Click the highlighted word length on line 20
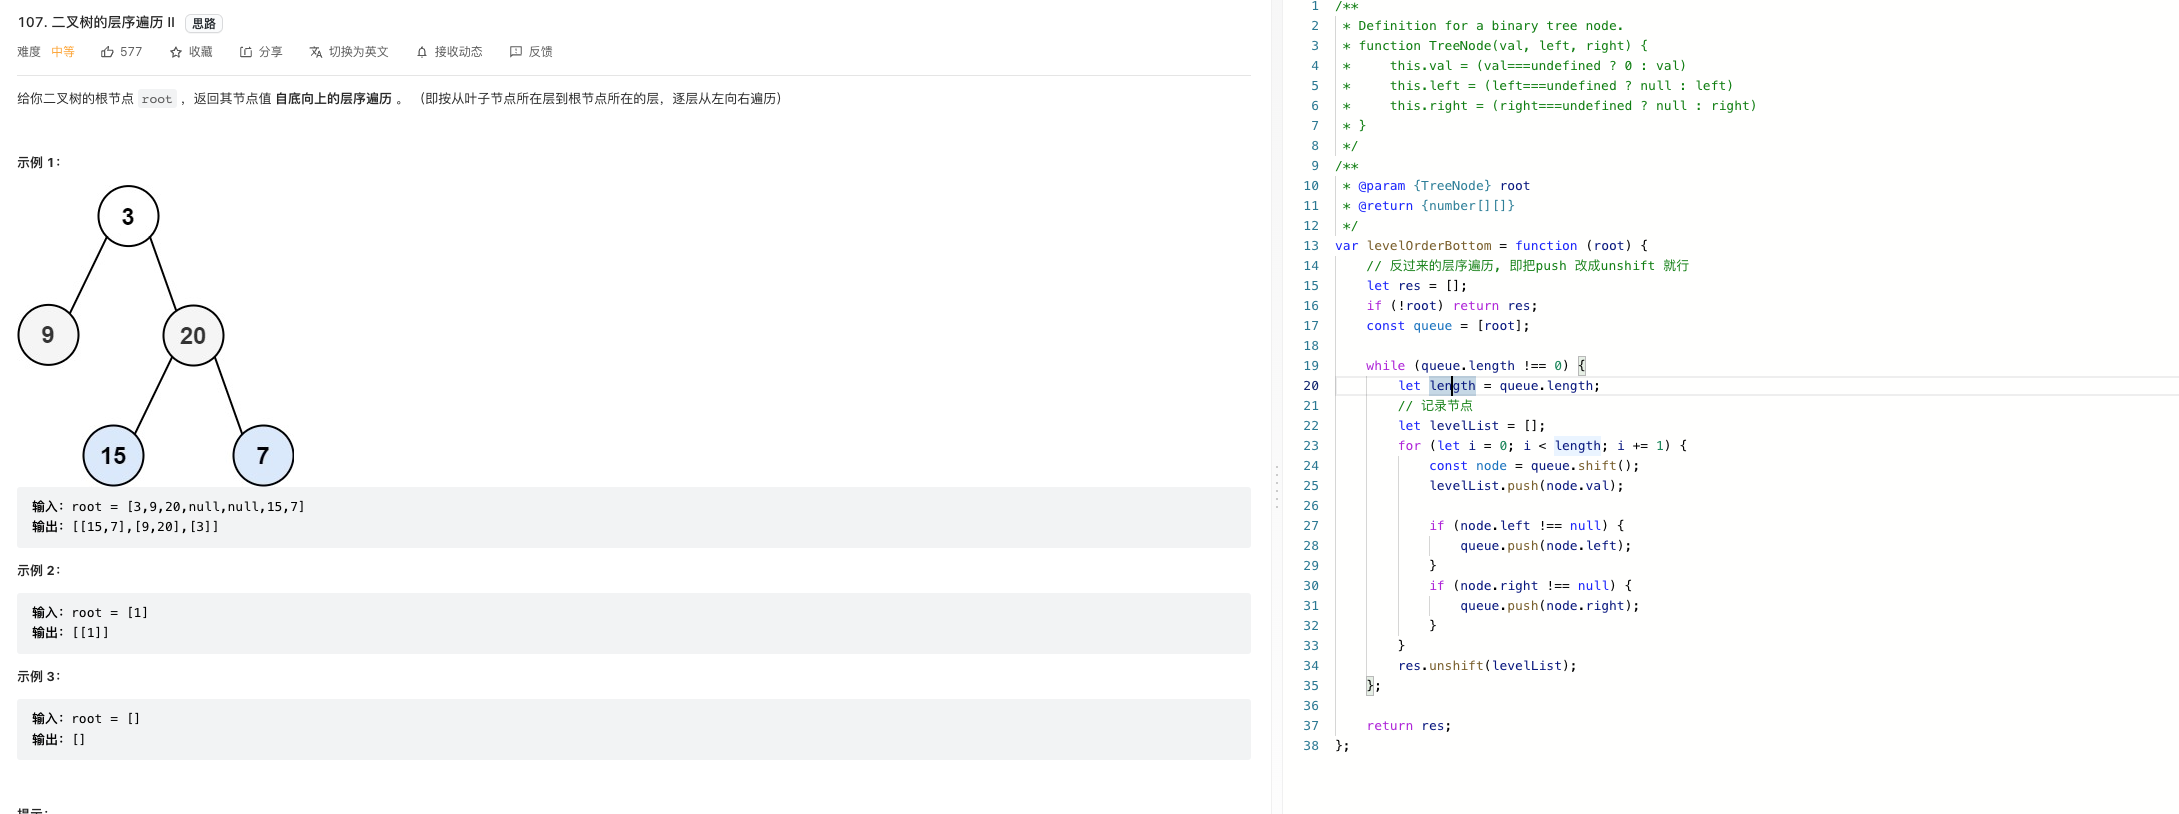The height and width of the screenshot is (814, 2179). click(1452, 386)
